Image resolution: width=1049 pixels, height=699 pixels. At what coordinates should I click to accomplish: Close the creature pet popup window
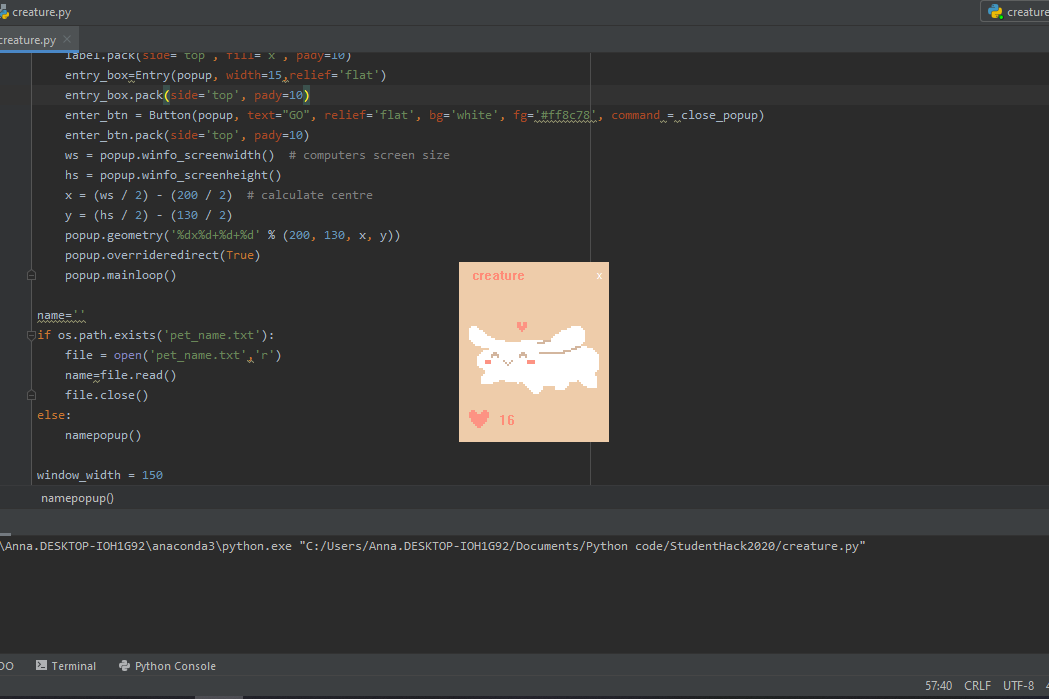point(599,276)
